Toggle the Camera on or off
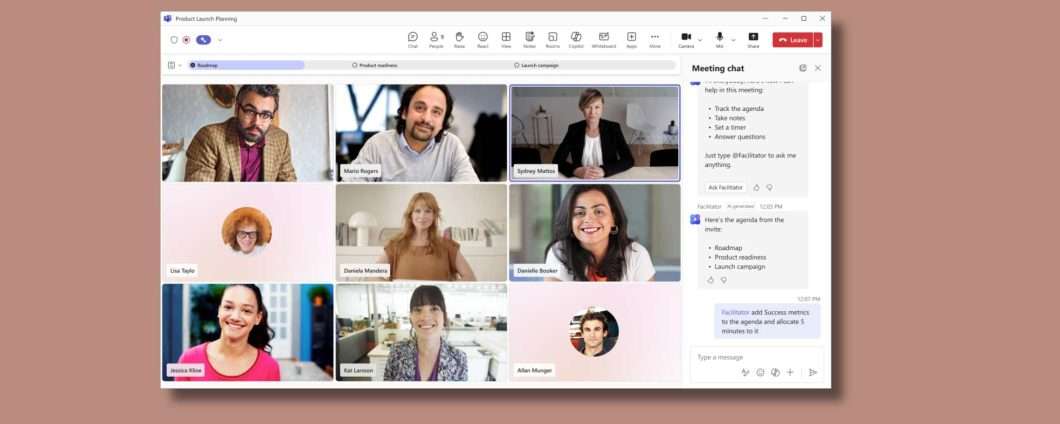 coord(685,39)
